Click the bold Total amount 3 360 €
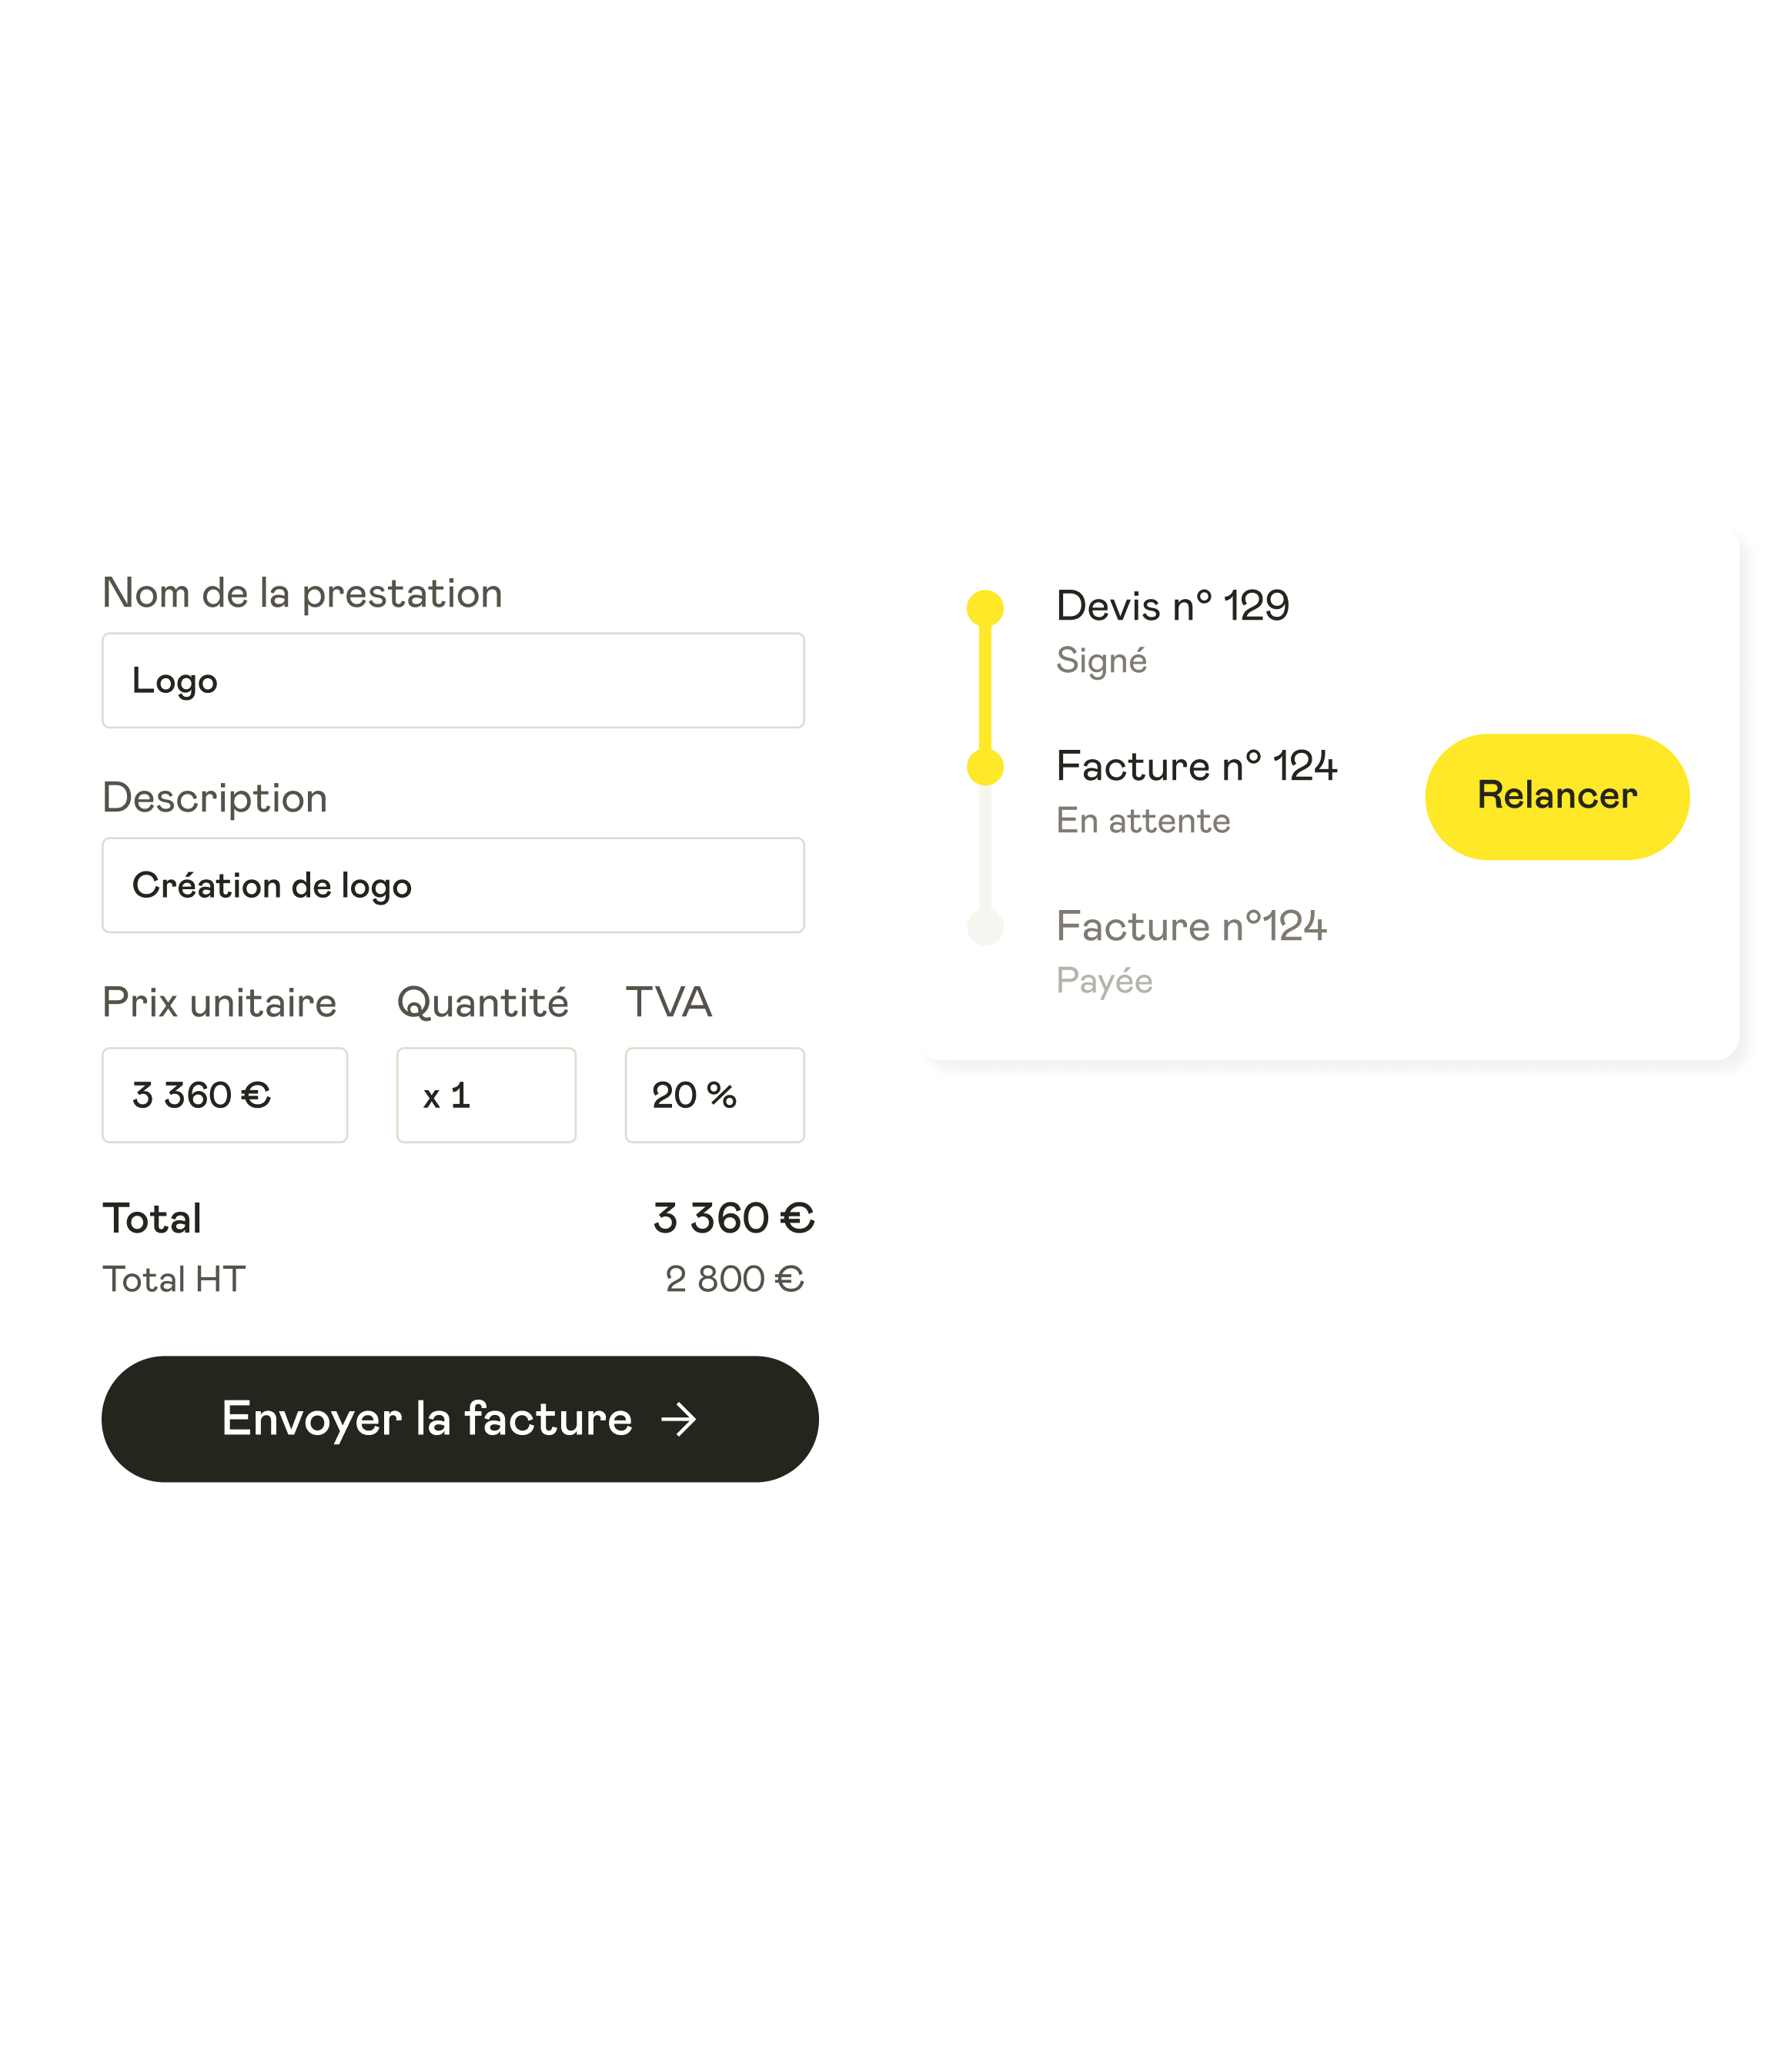1792x2061 pixels. point(733,1218)
